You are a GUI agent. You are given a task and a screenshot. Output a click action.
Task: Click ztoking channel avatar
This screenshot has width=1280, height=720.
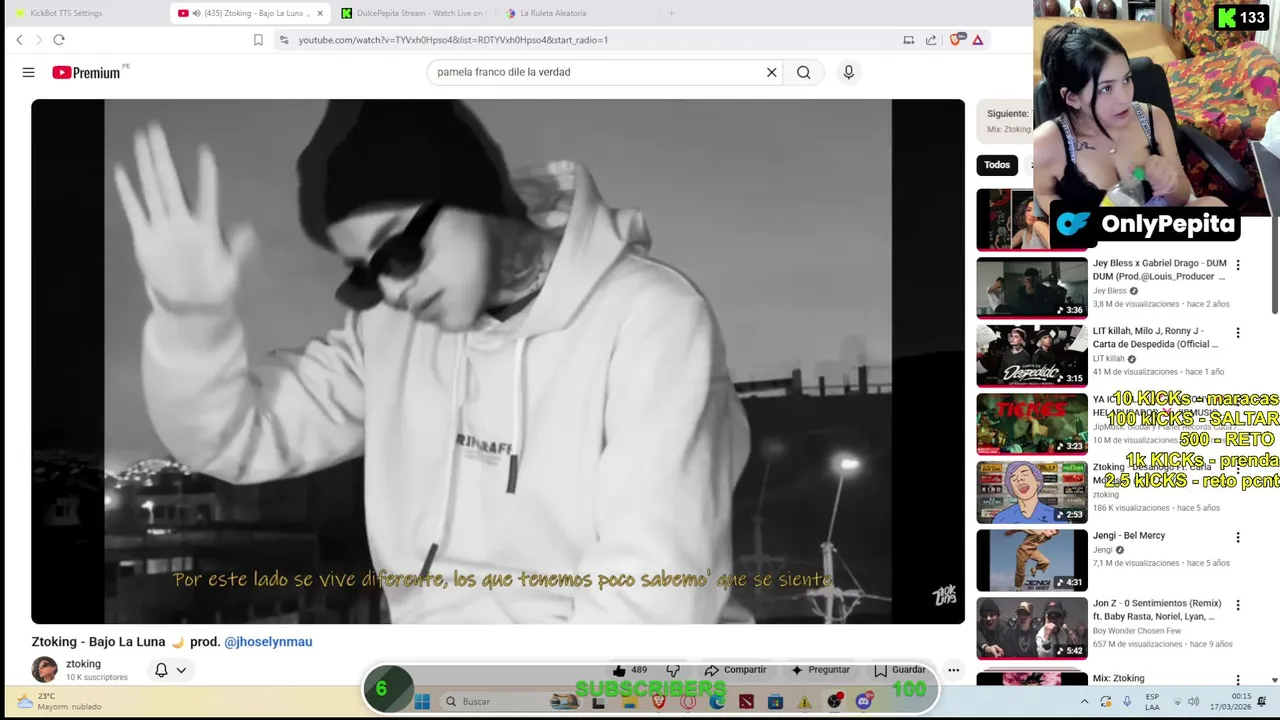click(45, 670)
